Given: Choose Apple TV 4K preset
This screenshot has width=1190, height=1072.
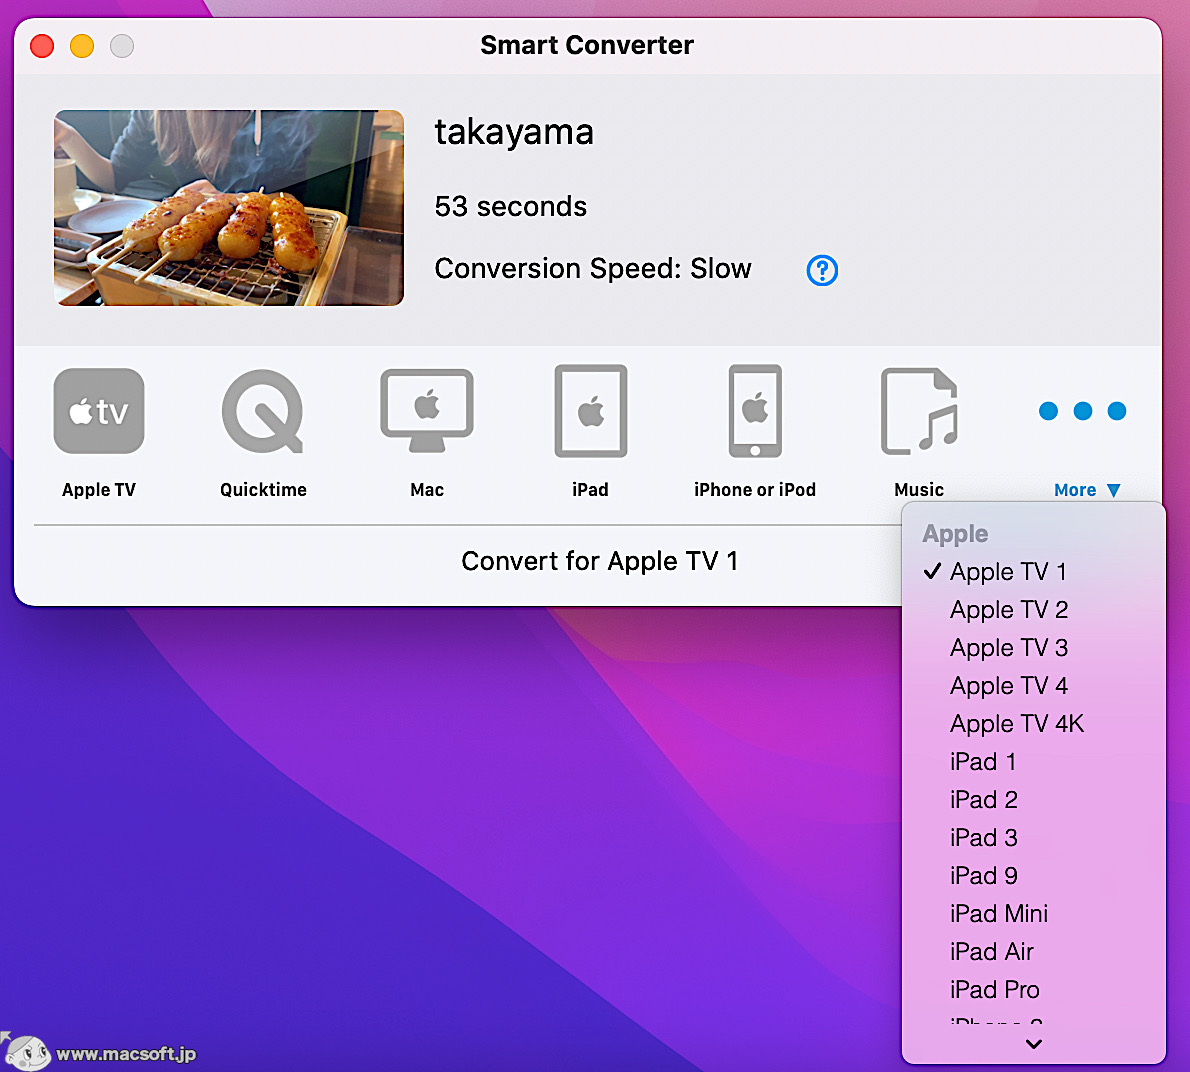Looking at the screenshot, I should click(1017, 723).
